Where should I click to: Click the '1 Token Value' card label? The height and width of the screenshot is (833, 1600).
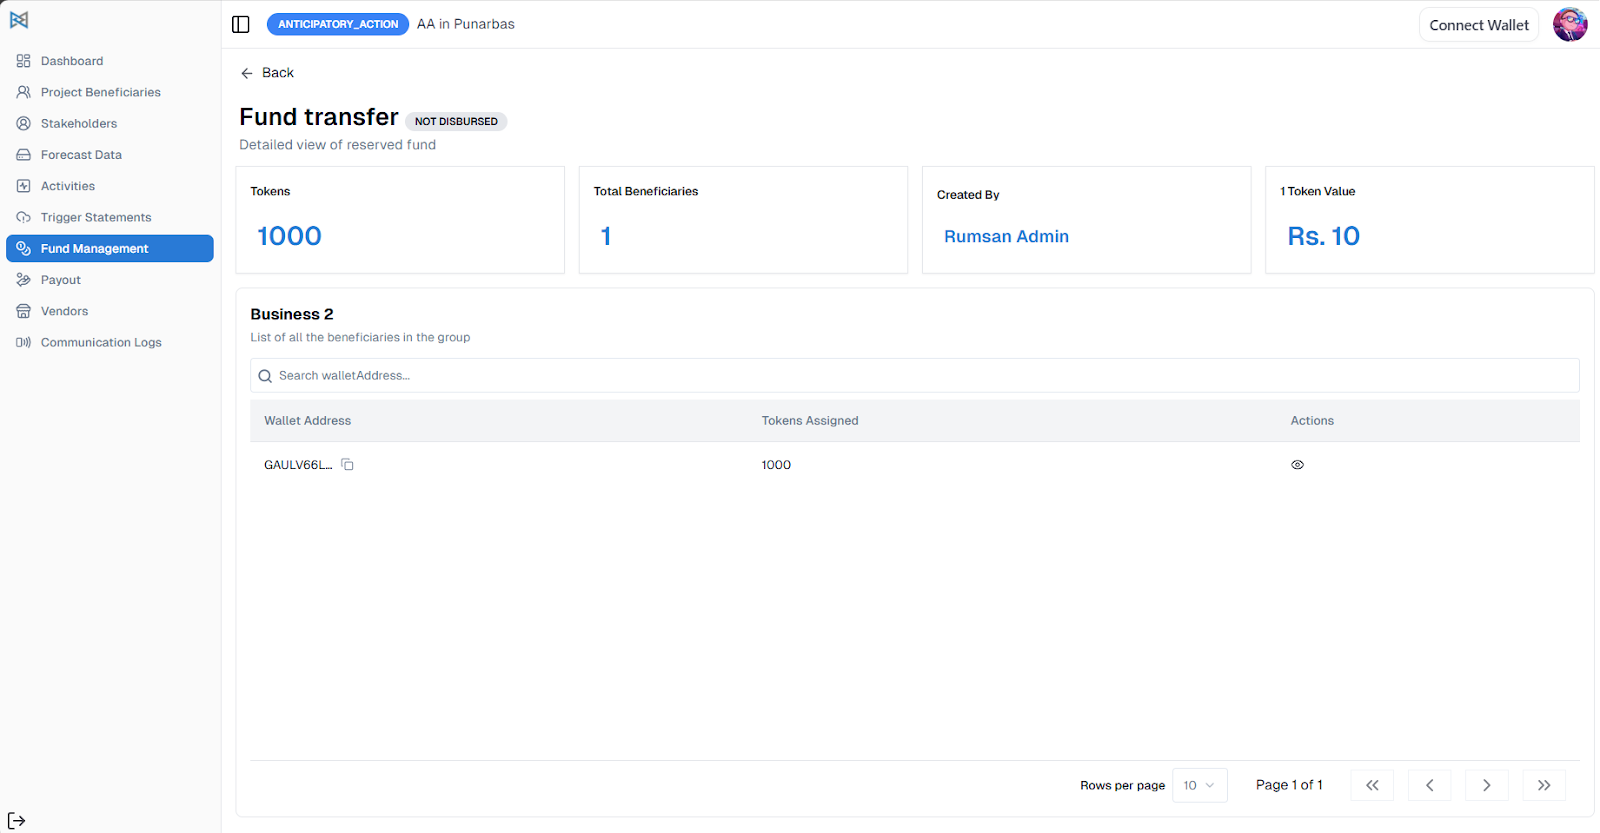tap(1318, 191)
